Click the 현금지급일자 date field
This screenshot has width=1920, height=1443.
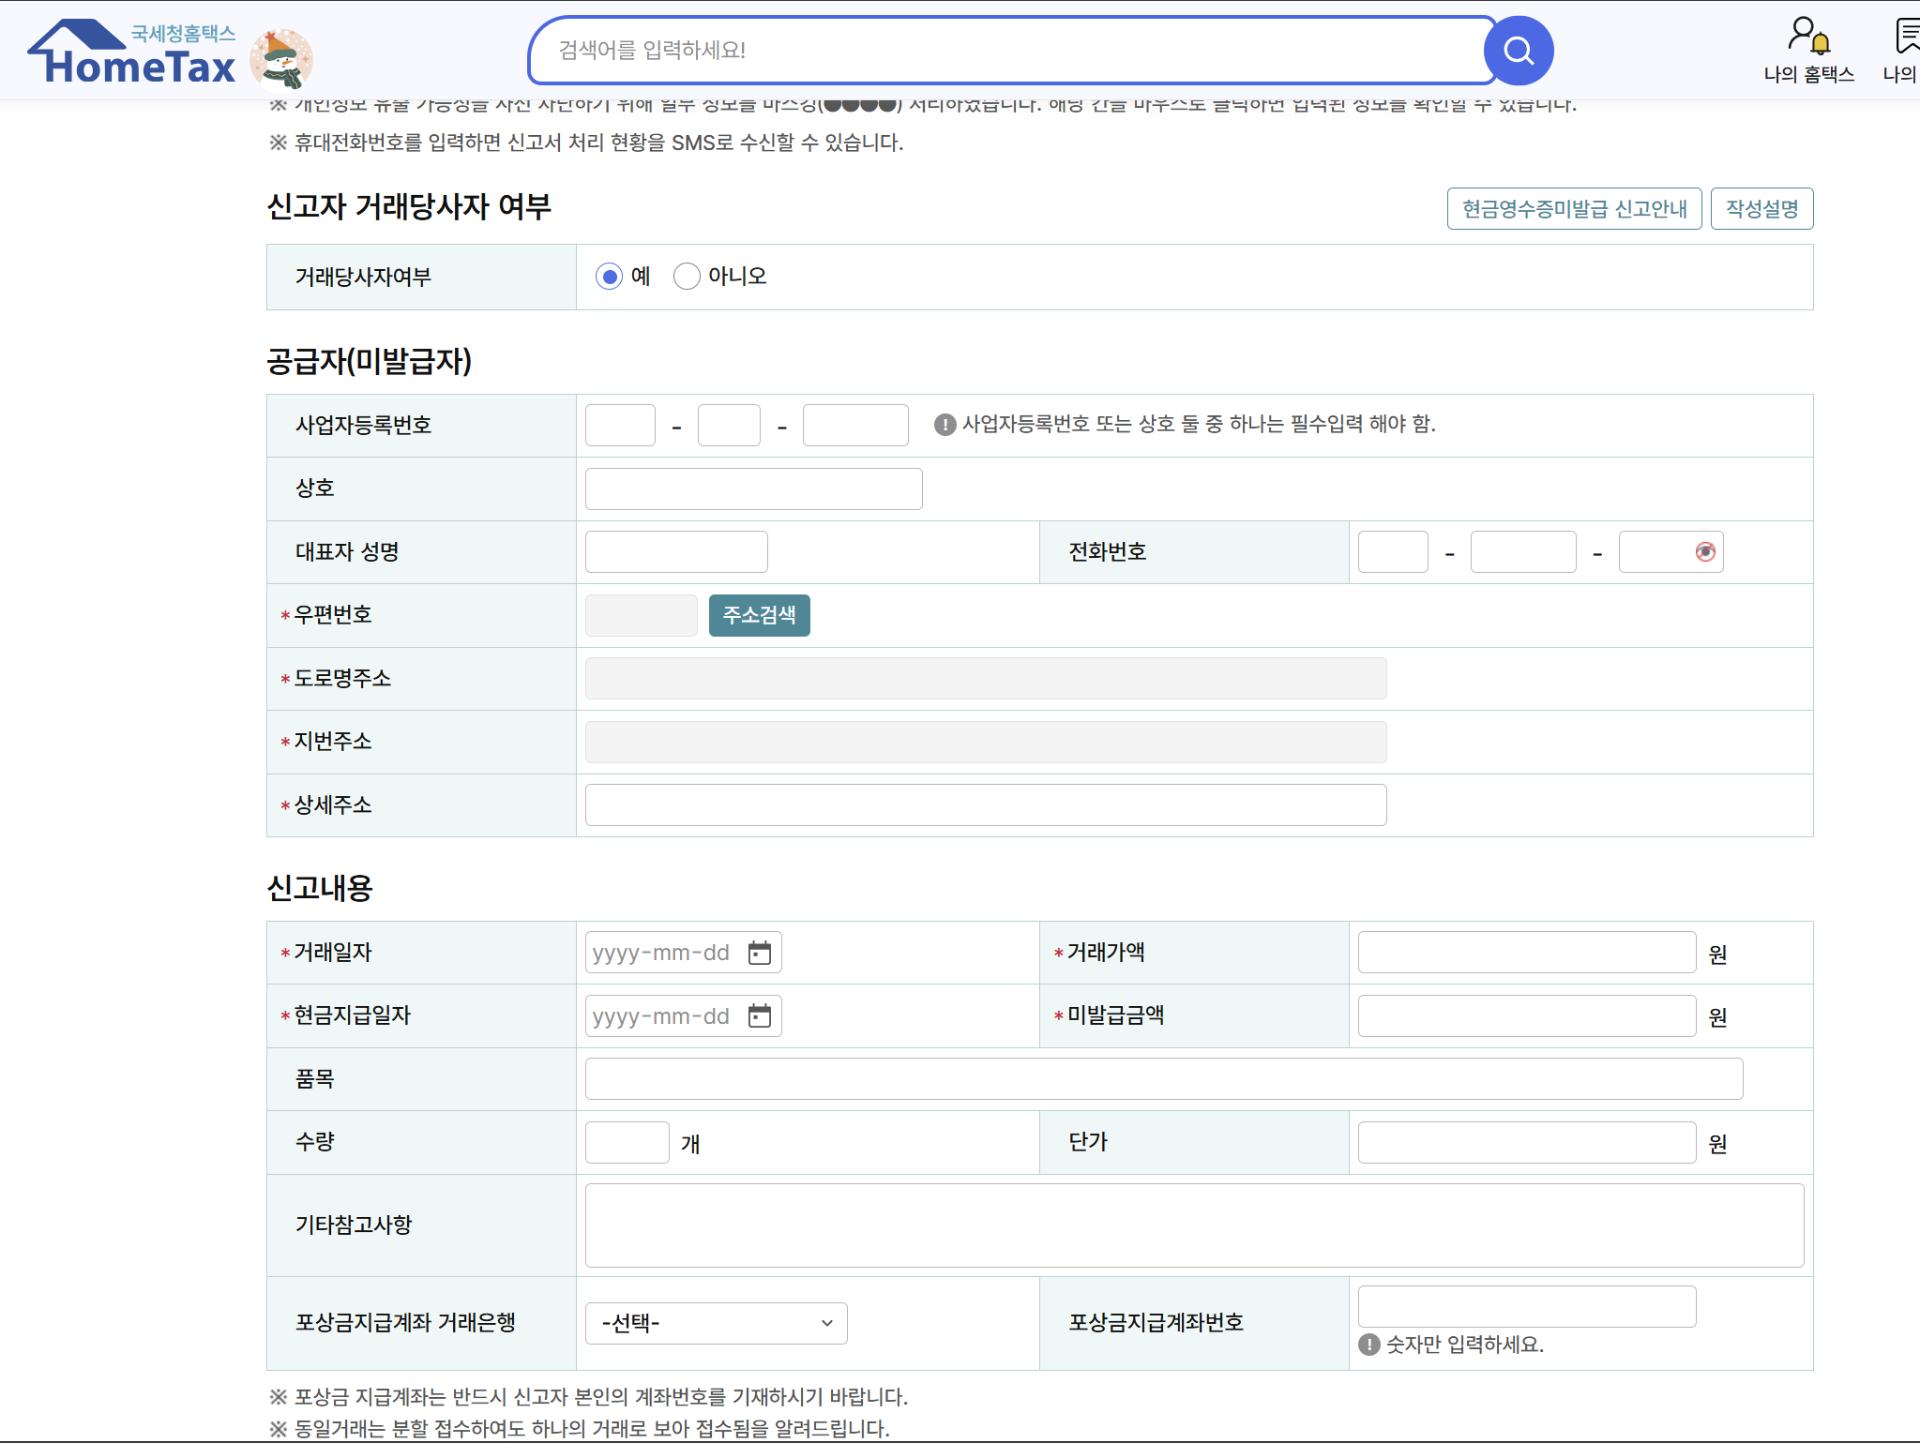point(662,1016)
